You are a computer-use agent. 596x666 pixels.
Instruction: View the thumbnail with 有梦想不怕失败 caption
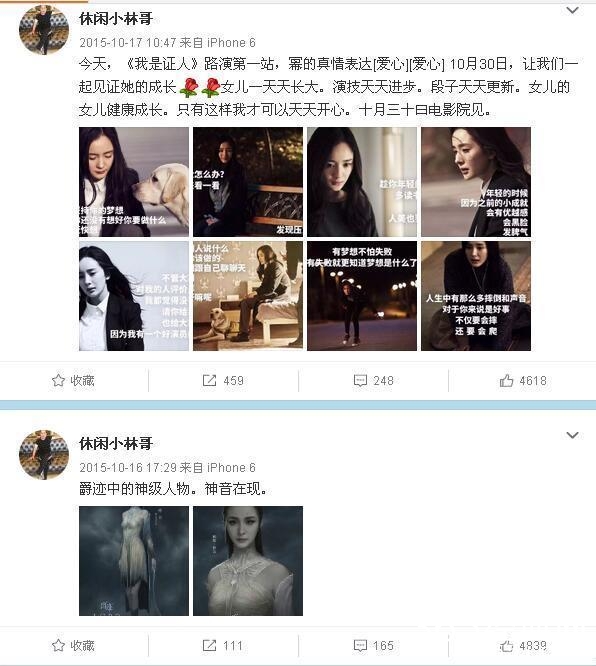click(362, 296)
